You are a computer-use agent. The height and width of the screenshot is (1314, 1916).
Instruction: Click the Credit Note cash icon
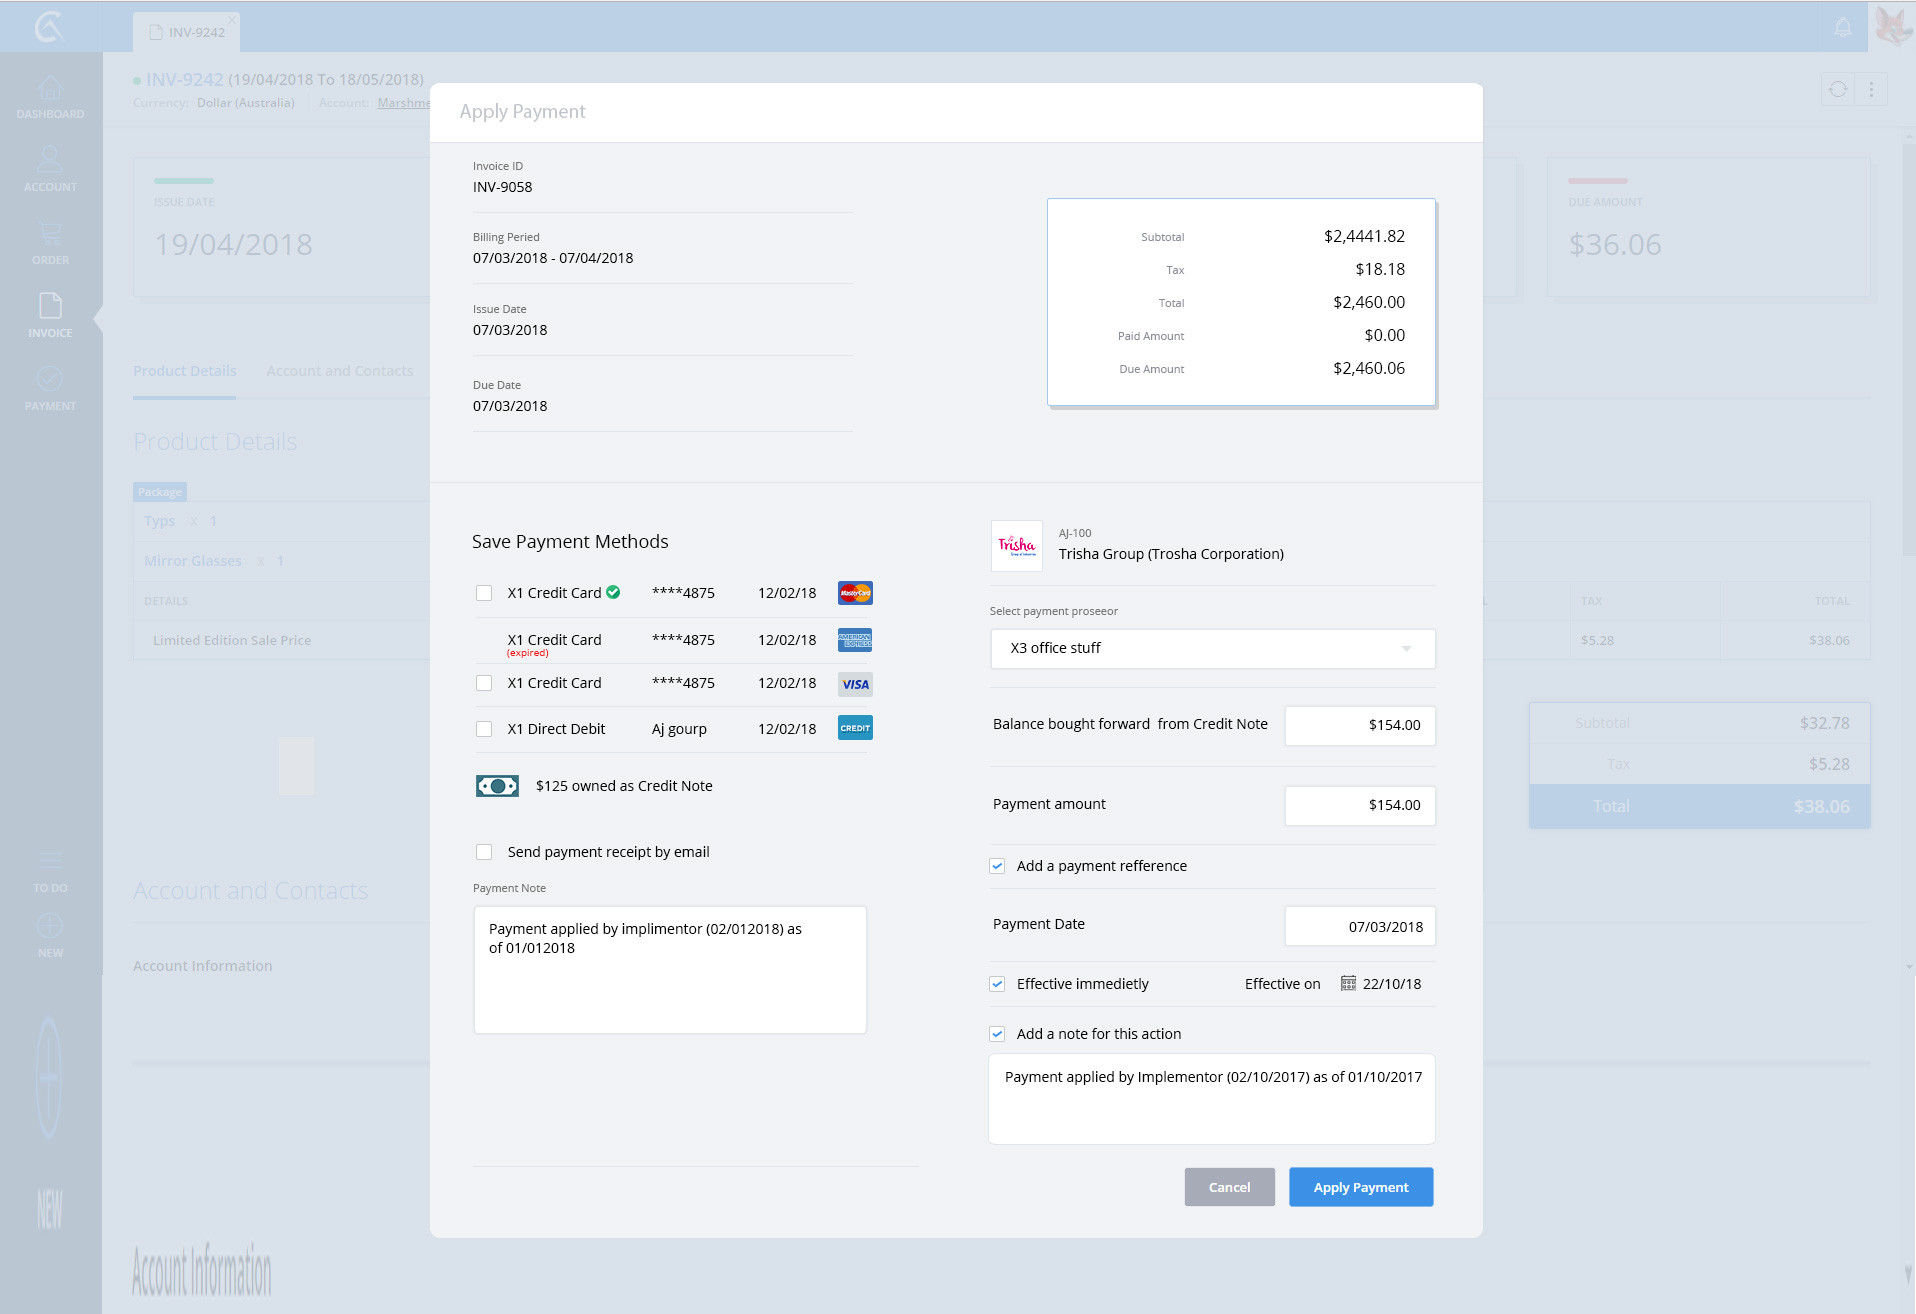(x=497, y=786)
